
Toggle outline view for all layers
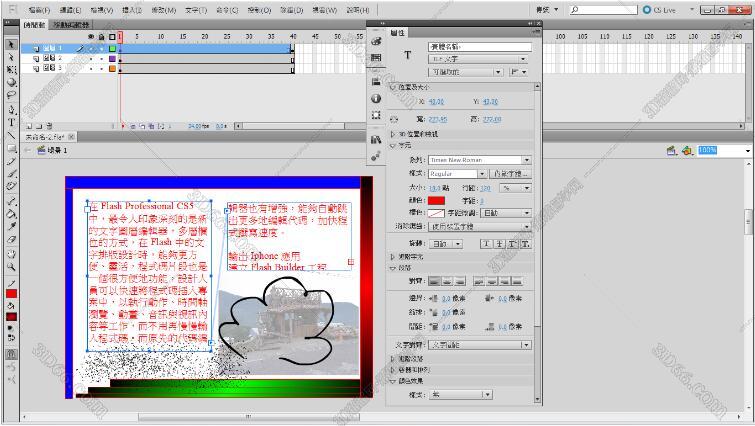point(112,37)
